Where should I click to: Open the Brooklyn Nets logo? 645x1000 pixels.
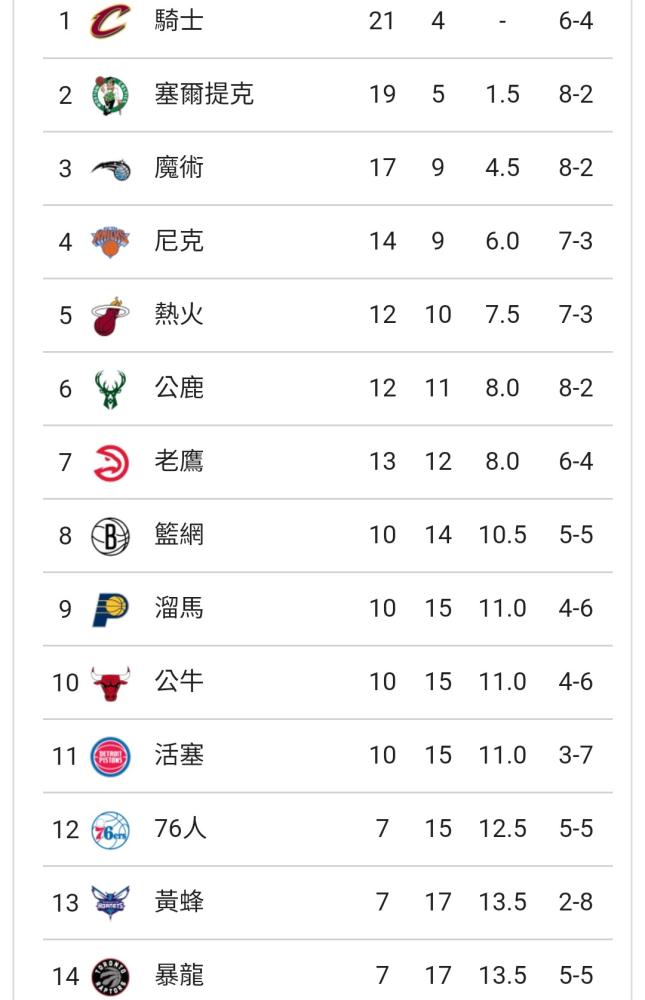coord(110,536)
